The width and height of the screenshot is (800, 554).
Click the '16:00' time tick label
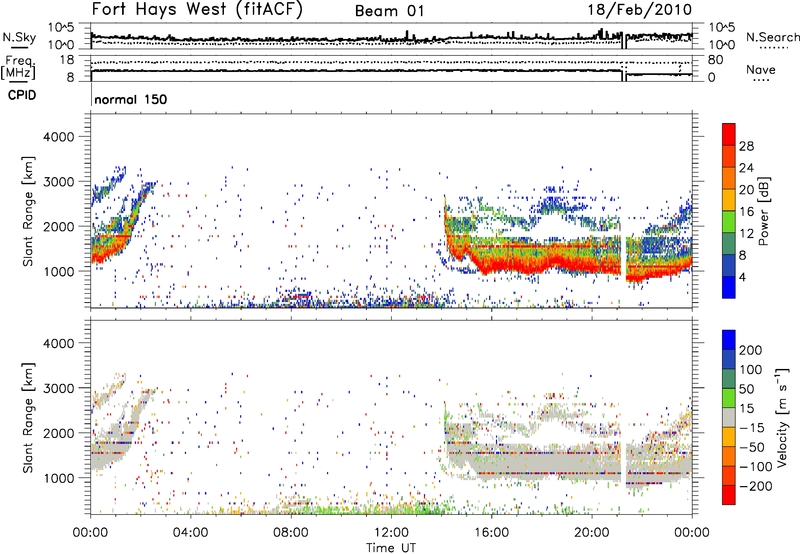coord(491,533)
